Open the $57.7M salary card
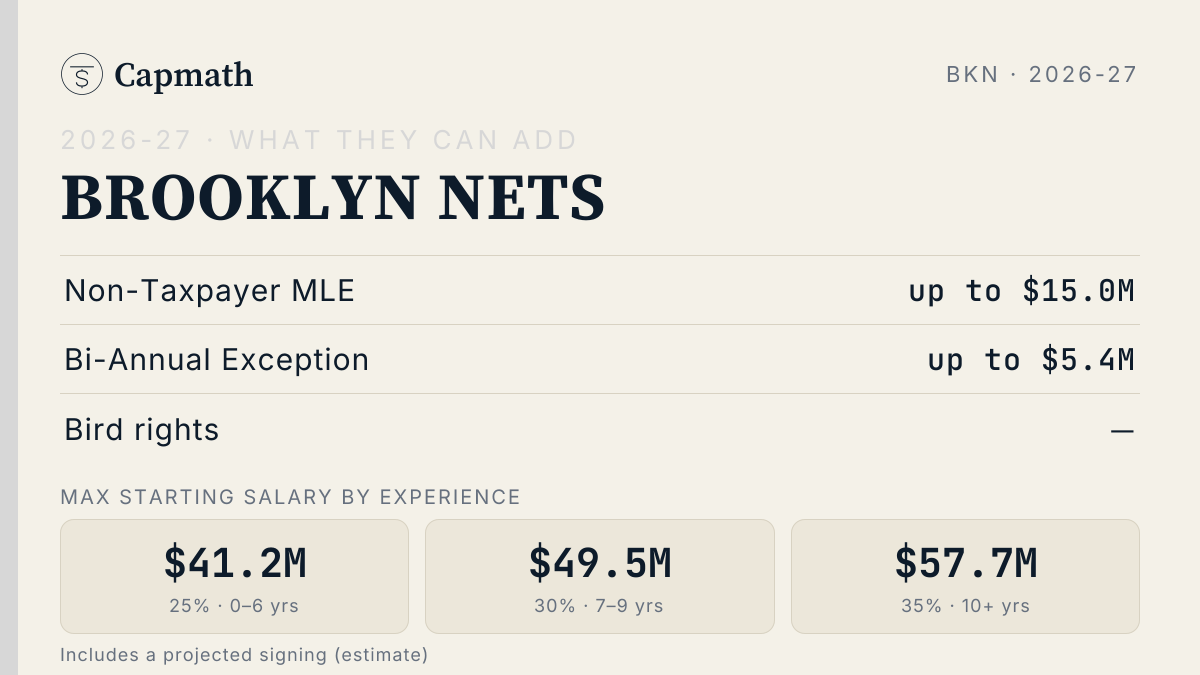This screenshot has width=1200, height=675. point(965,576)
